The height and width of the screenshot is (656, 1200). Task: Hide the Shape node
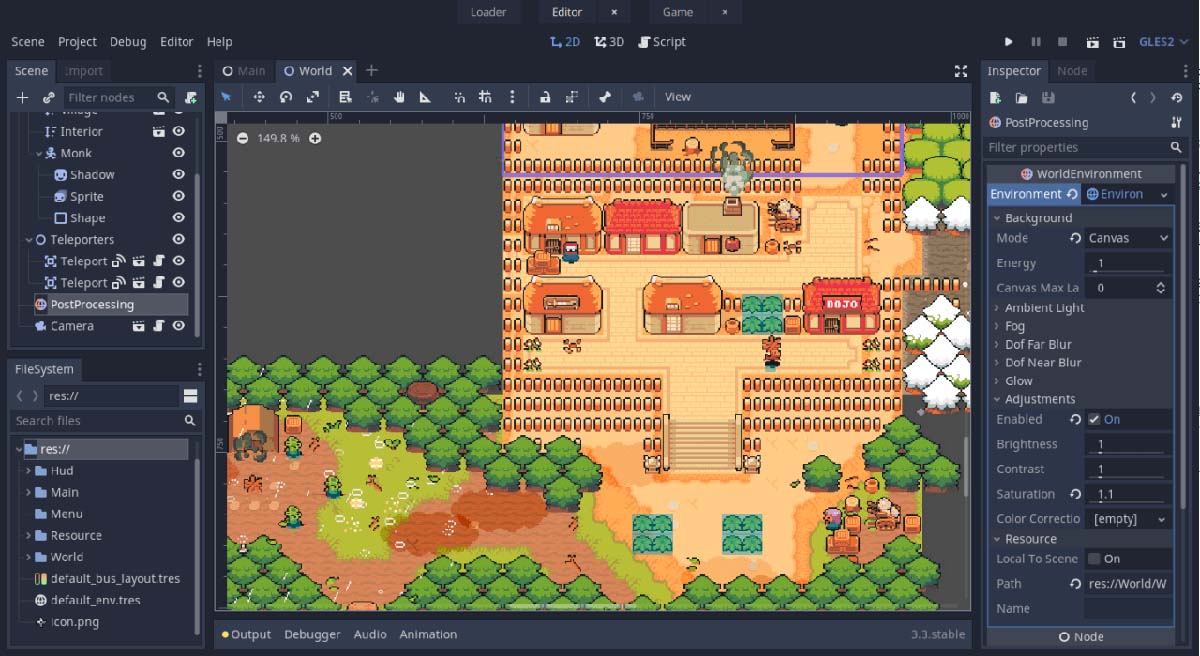pyautogui.click(x=179, y=218)
